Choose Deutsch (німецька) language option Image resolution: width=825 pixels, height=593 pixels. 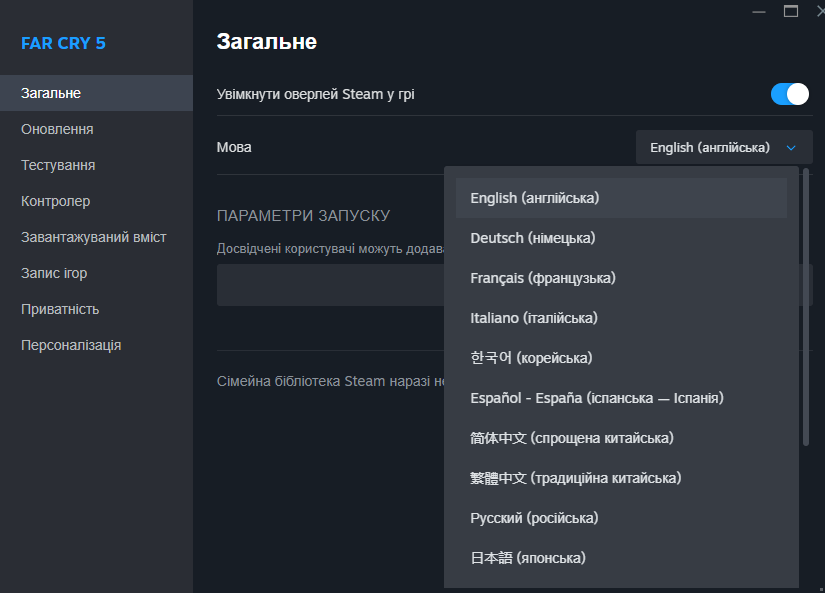pyautogui.click(x=621, y=238)
